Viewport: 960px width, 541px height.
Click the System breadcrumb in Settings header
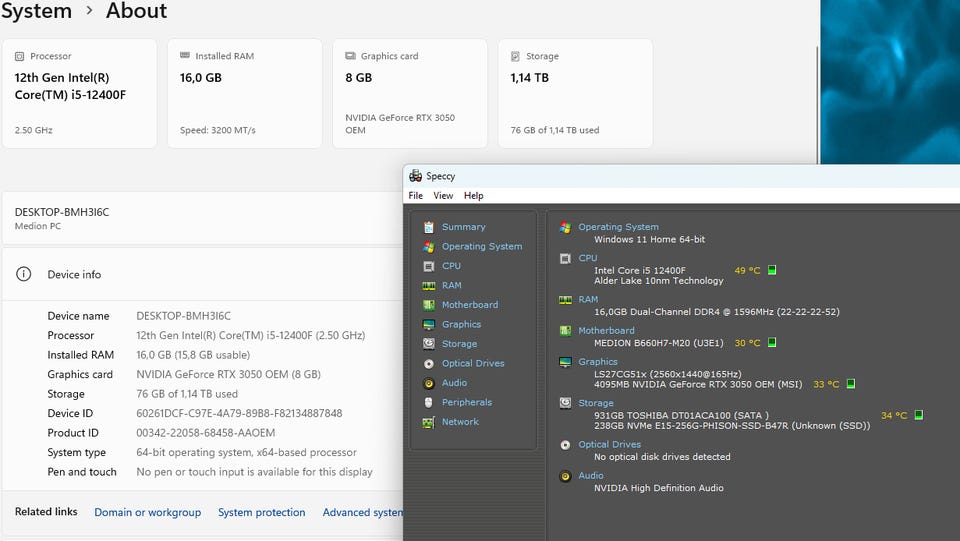36,11
